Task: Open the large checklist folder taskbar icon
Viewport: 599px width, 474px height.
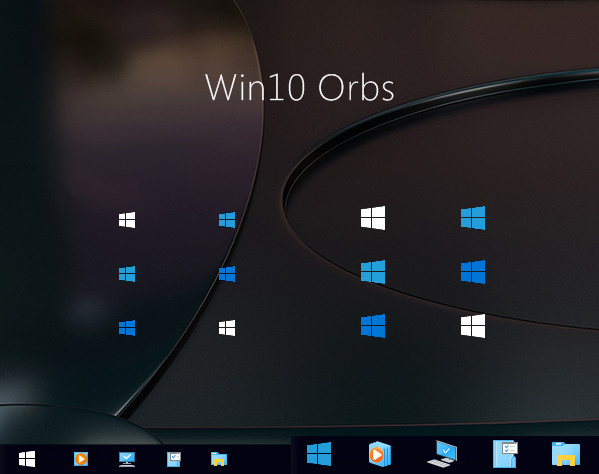Action: (505, 454)
